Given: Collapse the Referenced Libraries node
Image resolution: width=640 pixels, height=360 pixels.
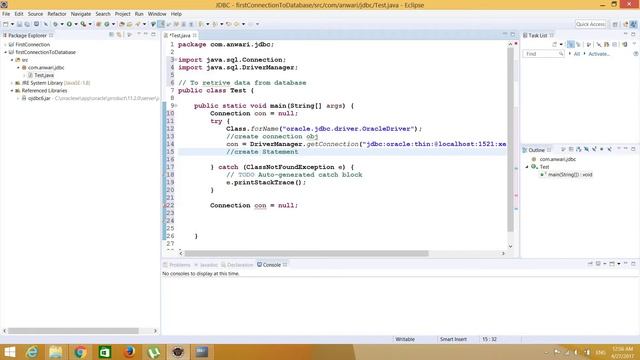Looking at the screenshot, I should [12, 91].
